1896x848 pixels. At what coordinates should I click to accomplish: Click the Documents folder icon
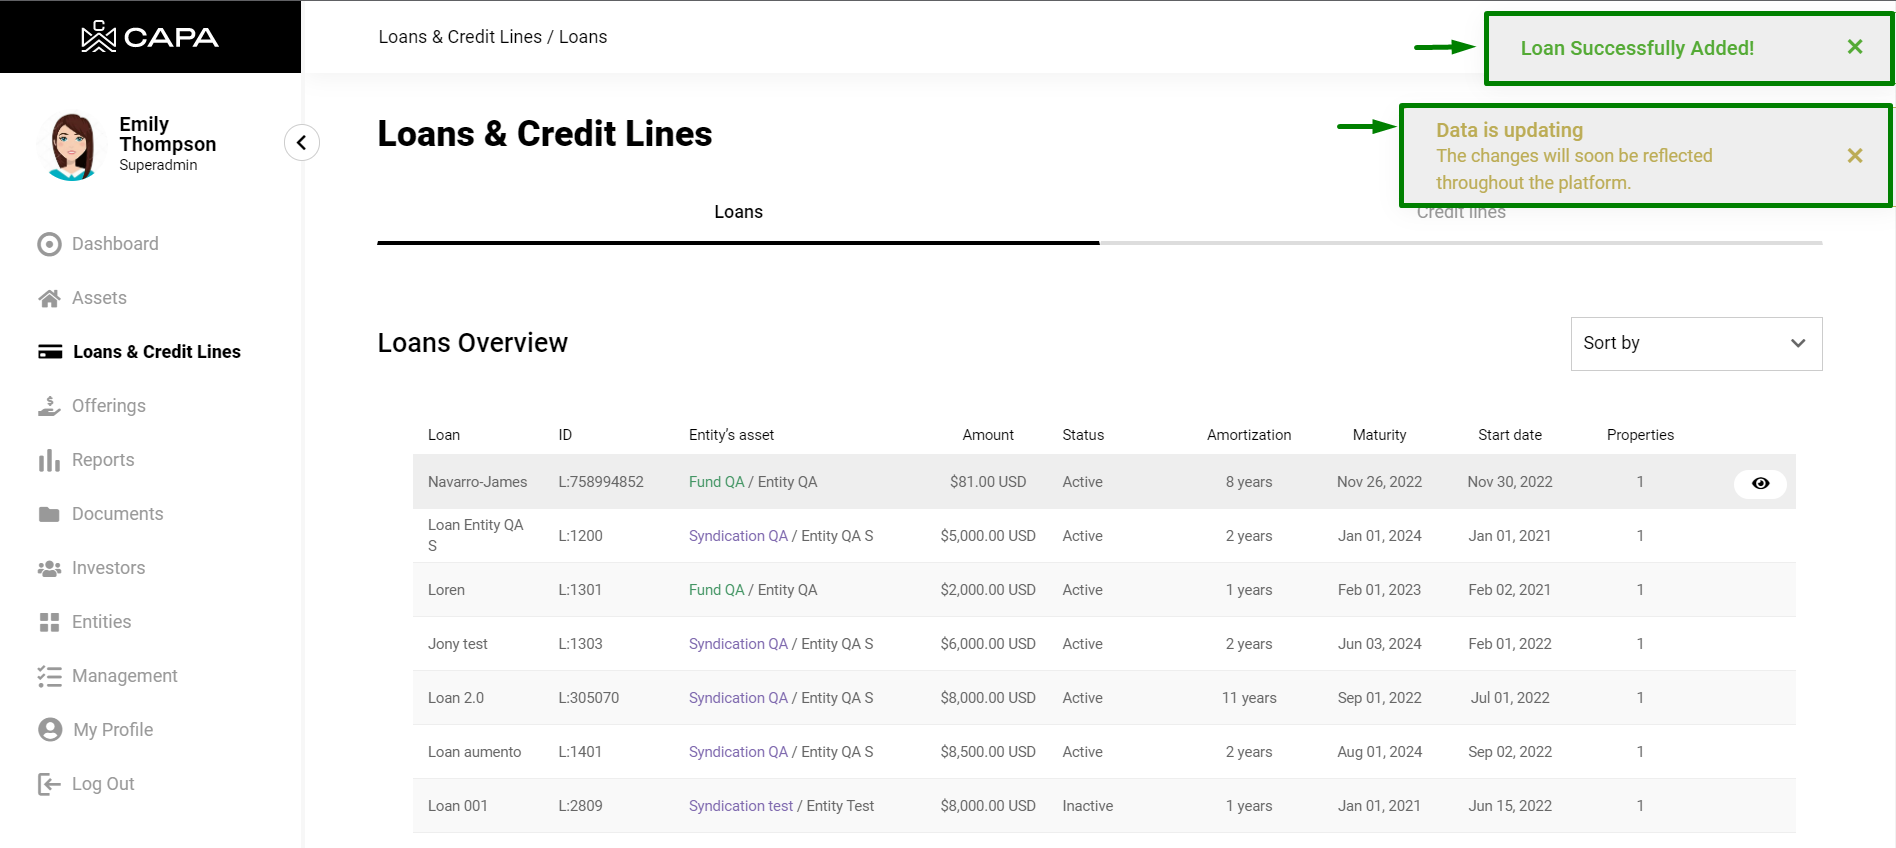click(49, 514)
